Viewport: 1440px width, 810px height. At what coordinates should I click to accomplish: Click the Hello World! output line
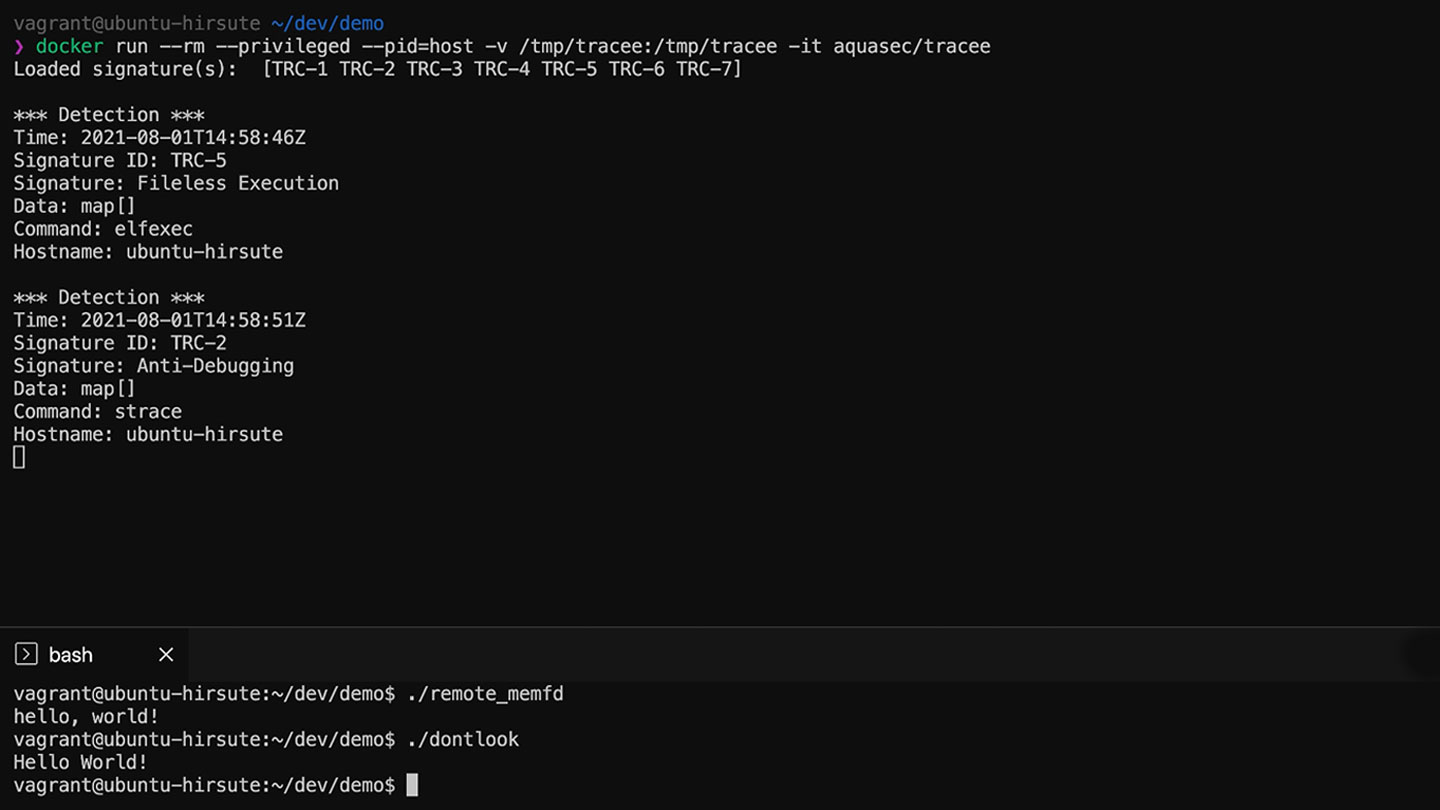81,763
